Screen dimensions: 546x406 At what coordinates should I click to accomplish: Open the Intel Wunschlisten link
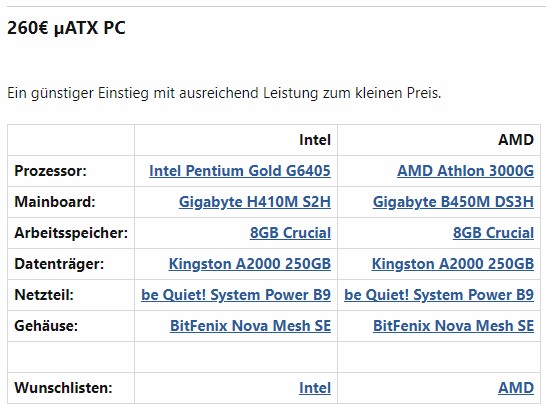click(x=315, y=388)
